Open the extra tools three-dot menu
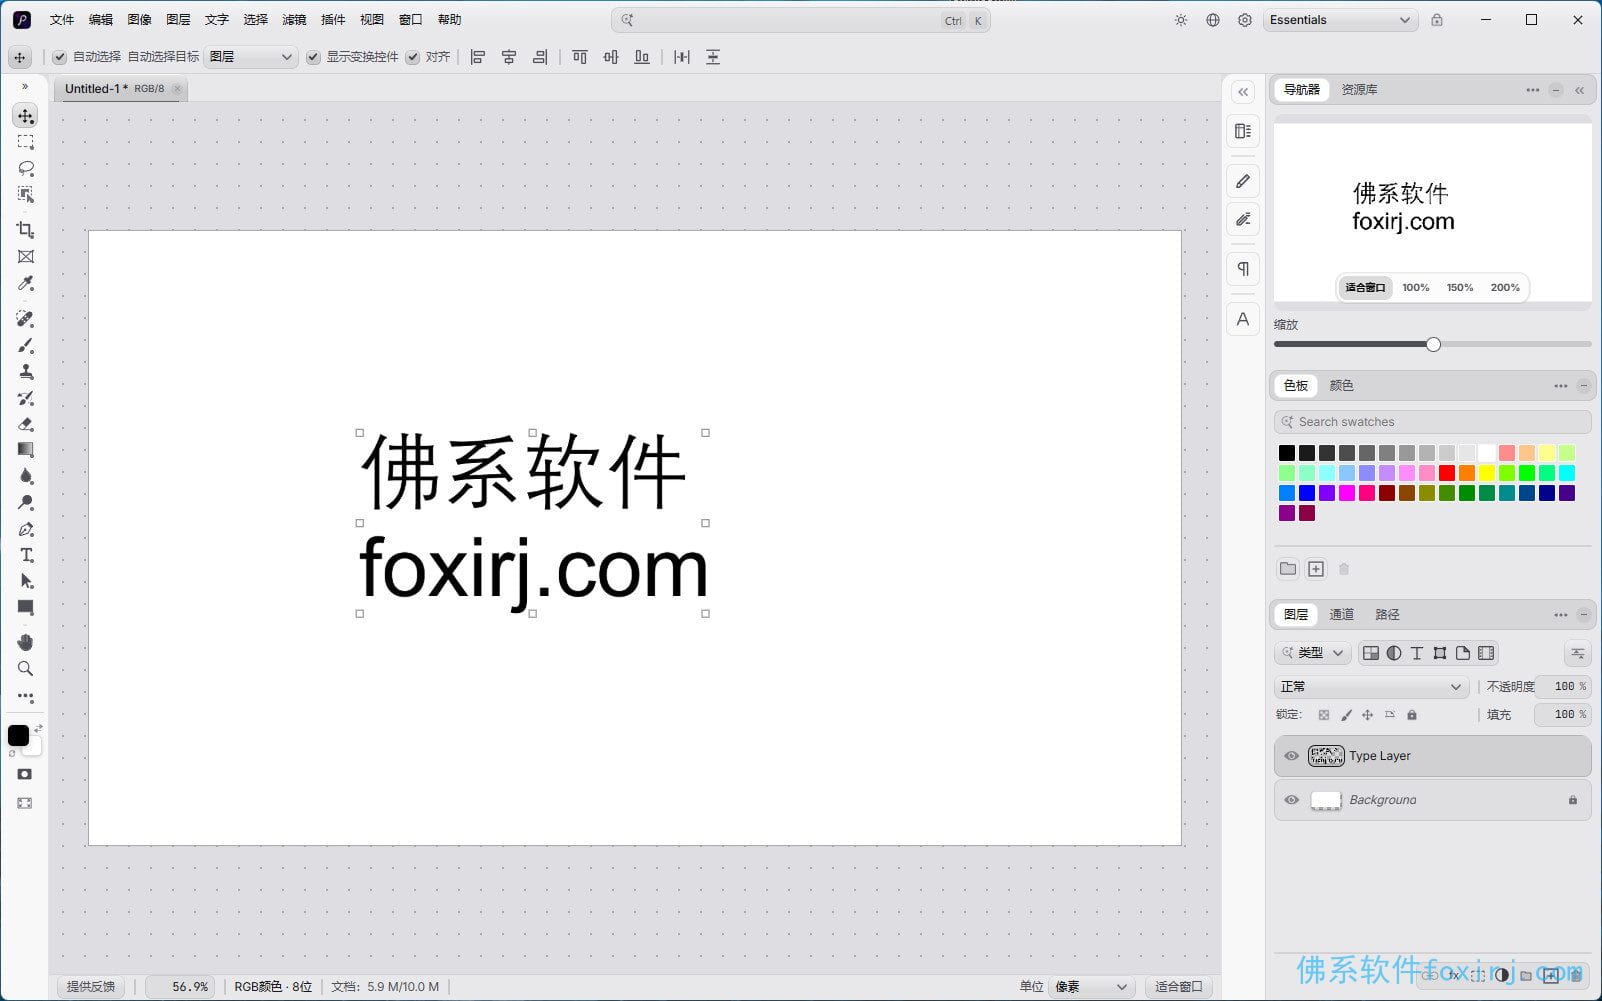The width and height of the screenshot is (1602, 1001). tap(26, 697)
